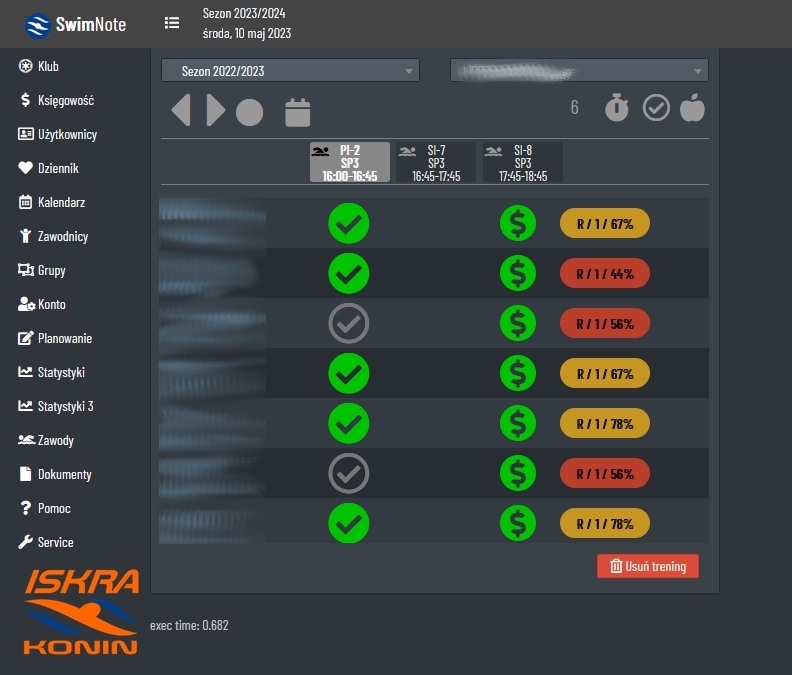The image size is (792, 675).
Task: Toggle the first row green attendance checkmark
Action: pos(348,224)
